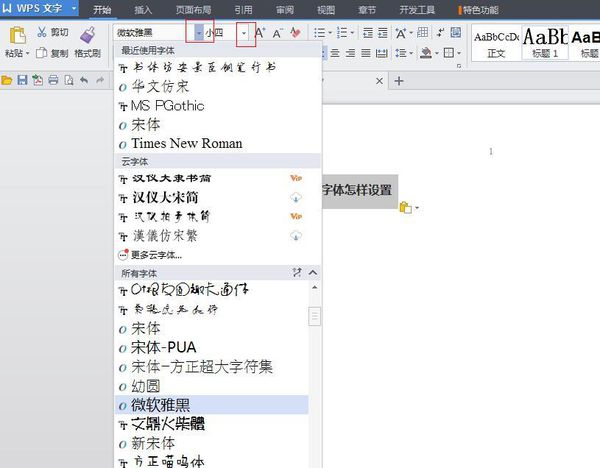The height and width of the screenshot is (468, 600).
Task: Click the Paste clipboard icon
Action: point(17,35)
